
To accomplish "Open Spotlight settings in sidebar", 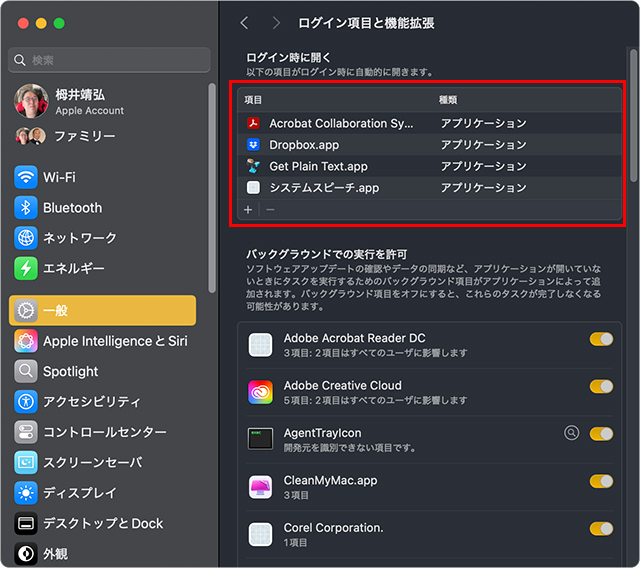I will click(102, 371).
